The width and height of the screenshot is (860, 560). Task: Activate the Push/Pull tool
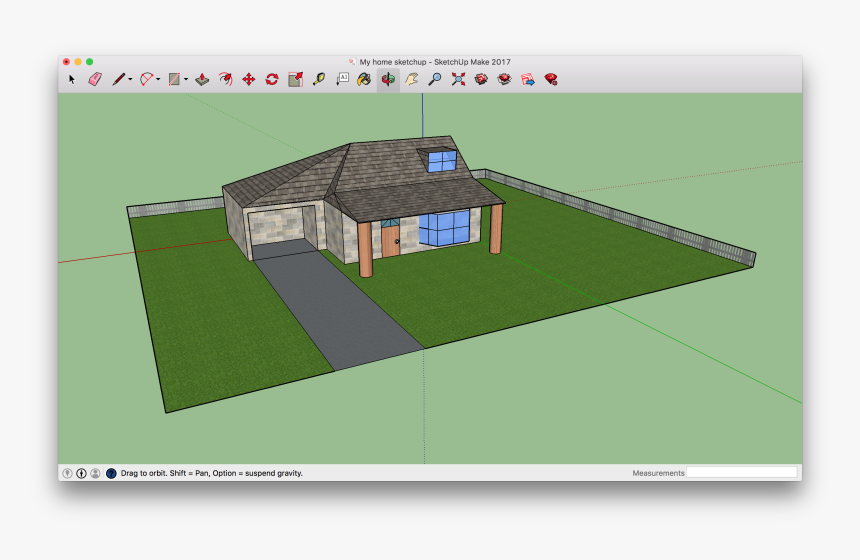202,79
